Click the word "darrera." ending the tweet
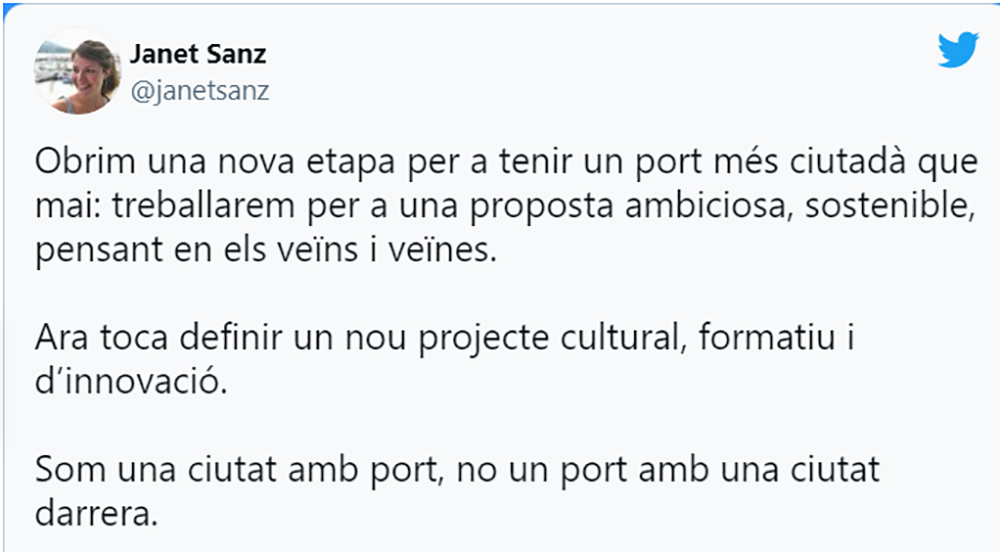Screen dimensions: 1000x552 pyautogui.click(x=96, y=515)
